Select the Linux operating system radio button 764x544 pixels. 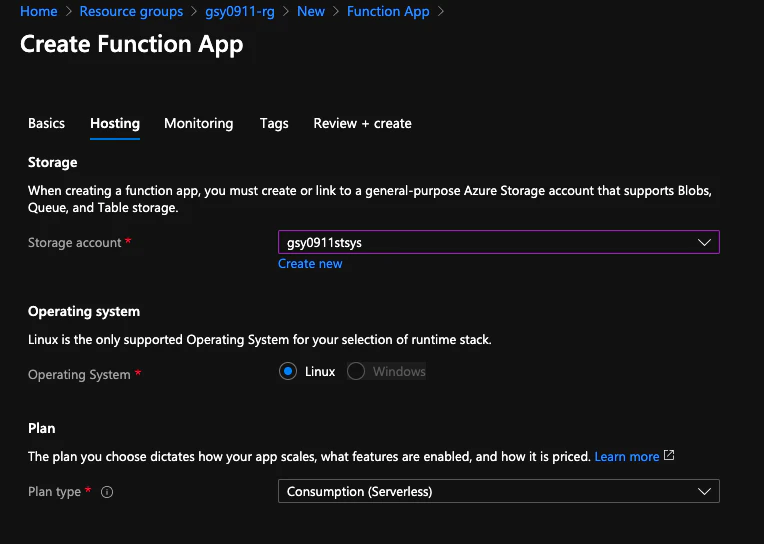[288, 371]
